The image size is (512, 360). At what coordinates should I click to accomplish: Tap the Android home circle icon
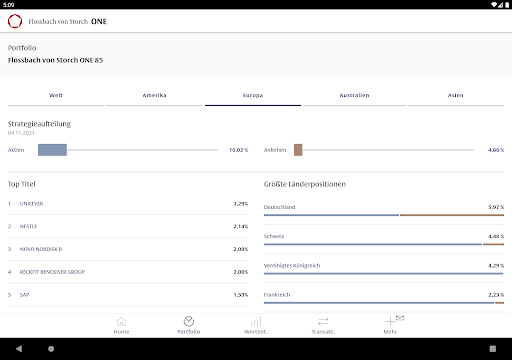coord(51,349)
